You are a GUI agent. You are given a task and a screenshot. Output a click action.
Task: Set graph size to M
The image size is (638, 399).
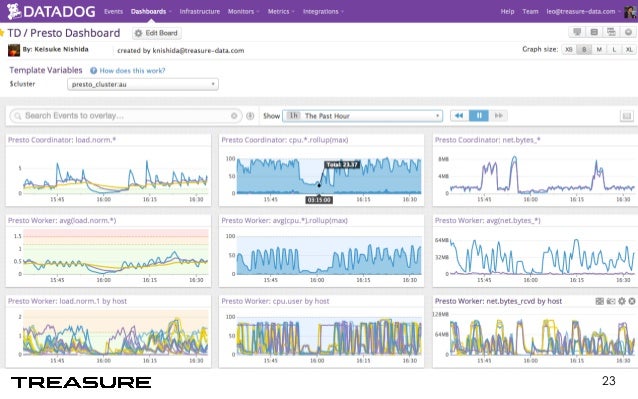click(x=599, y=50)
